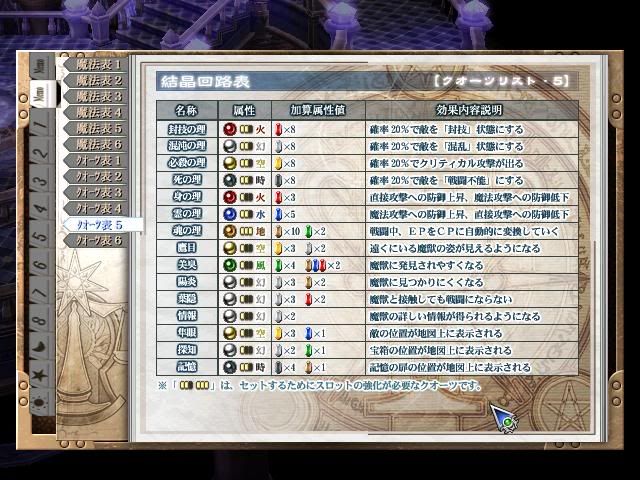
Task: Click the yellow orb for 必殺の理
Action: coord(230,163)
